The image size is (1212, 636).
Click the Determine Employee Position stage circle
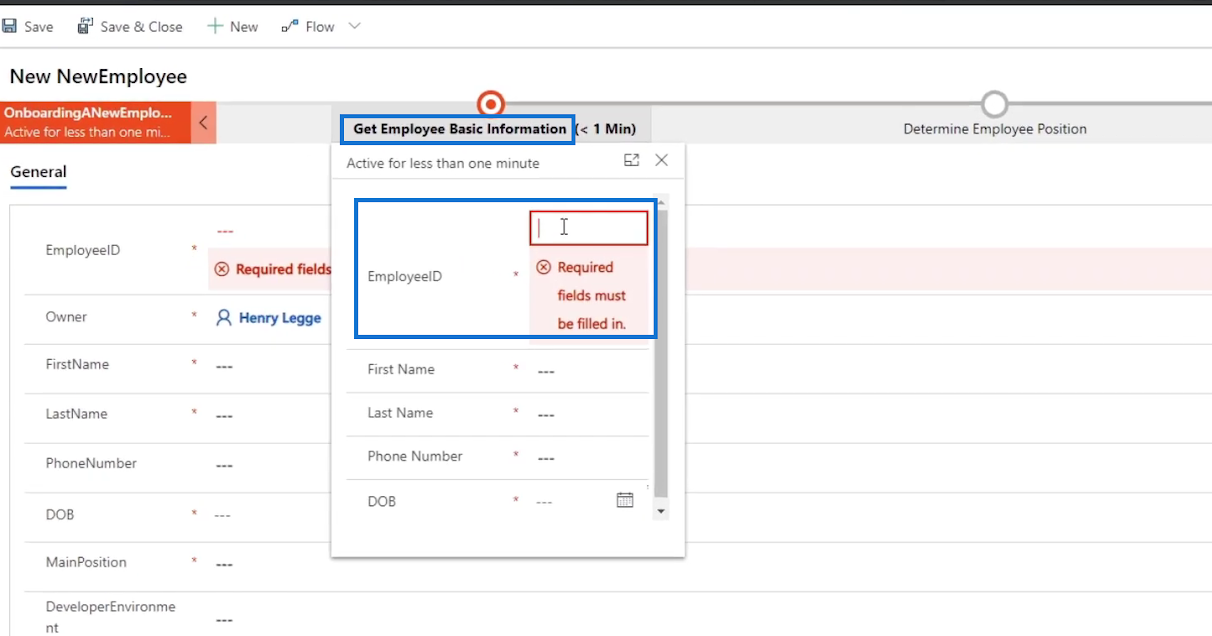(x=994, y=104)
